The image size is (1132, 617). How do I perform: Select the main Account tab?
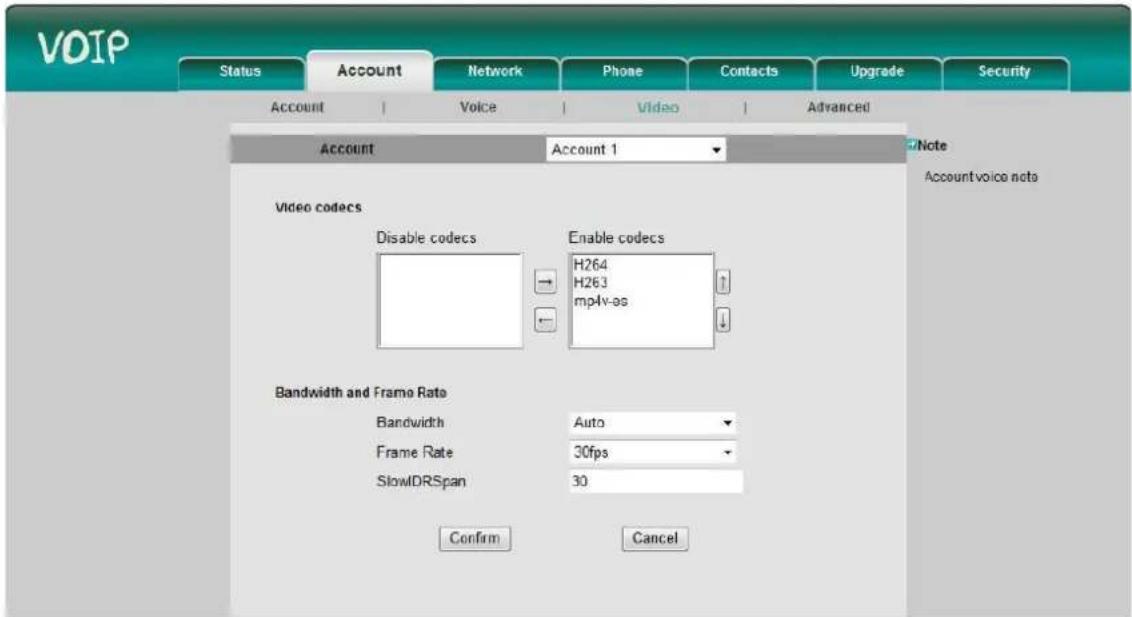(x=370, y=71)
